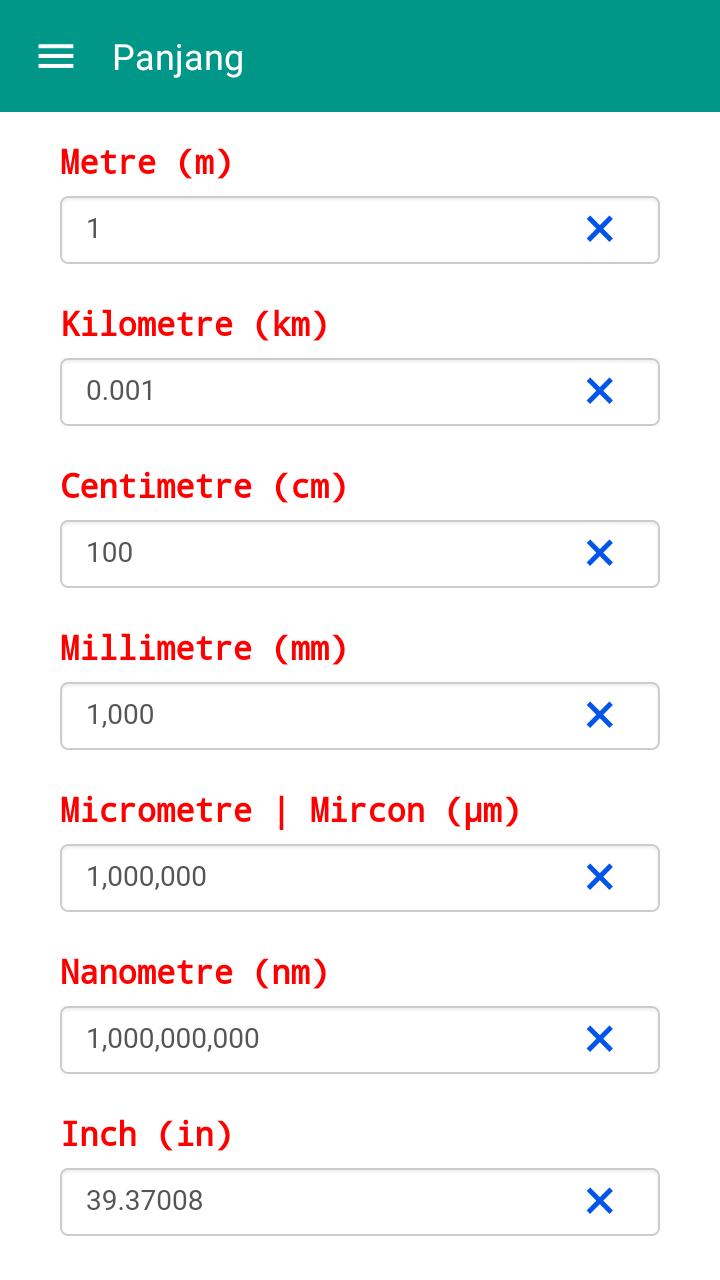720x1280 pixels.
Task: Focus the Nanometre input field
Action: (310, 1040)
